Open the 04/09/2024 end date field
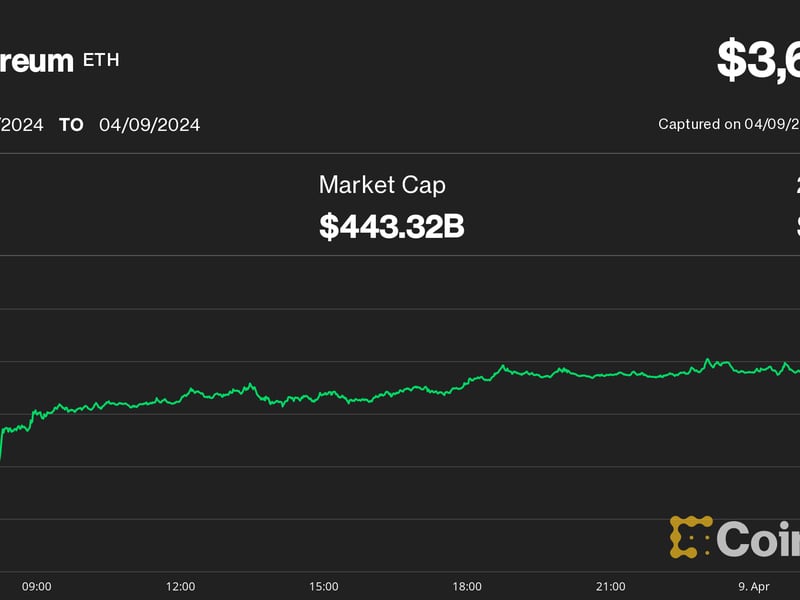Screen dimensions: 800x600 click(x=149, y=125)
